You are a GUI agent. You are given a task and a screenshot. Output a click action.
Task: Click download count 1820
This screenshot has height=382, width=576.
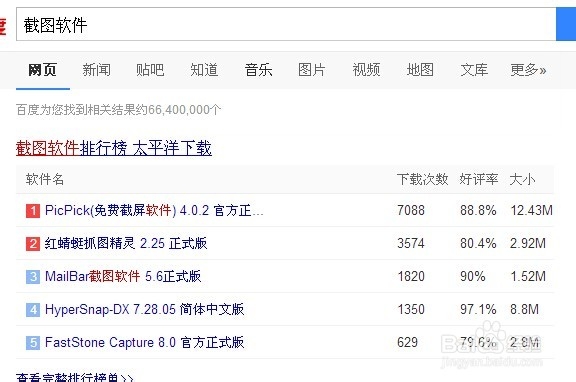[x=411, y=276]
